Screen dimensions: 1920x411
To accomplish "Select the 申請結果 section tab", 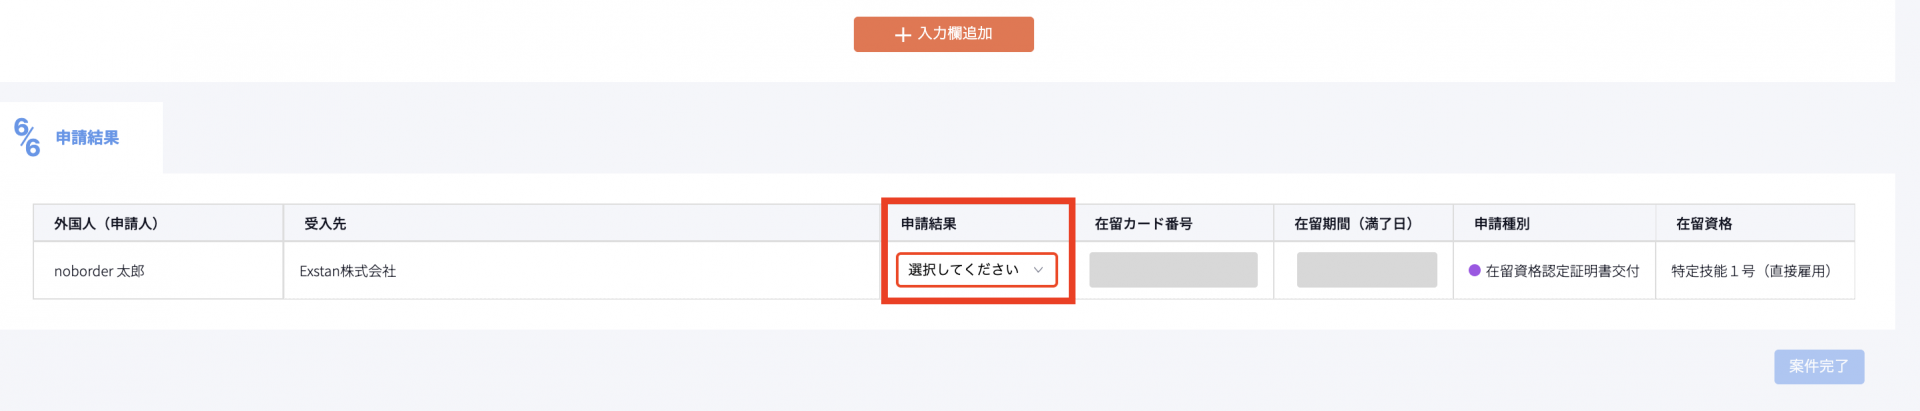I will [87, 138].
